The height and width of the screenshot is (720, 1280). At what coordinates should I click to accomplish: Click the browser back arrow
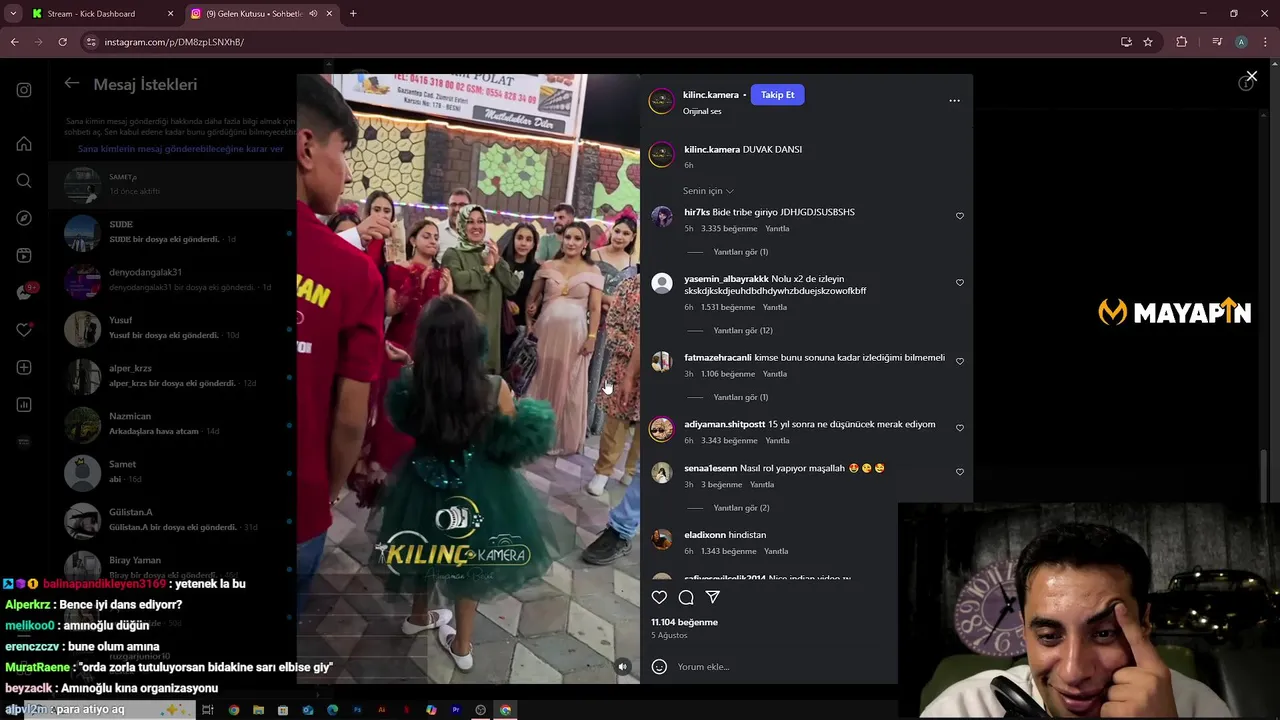tap(15, 42)
